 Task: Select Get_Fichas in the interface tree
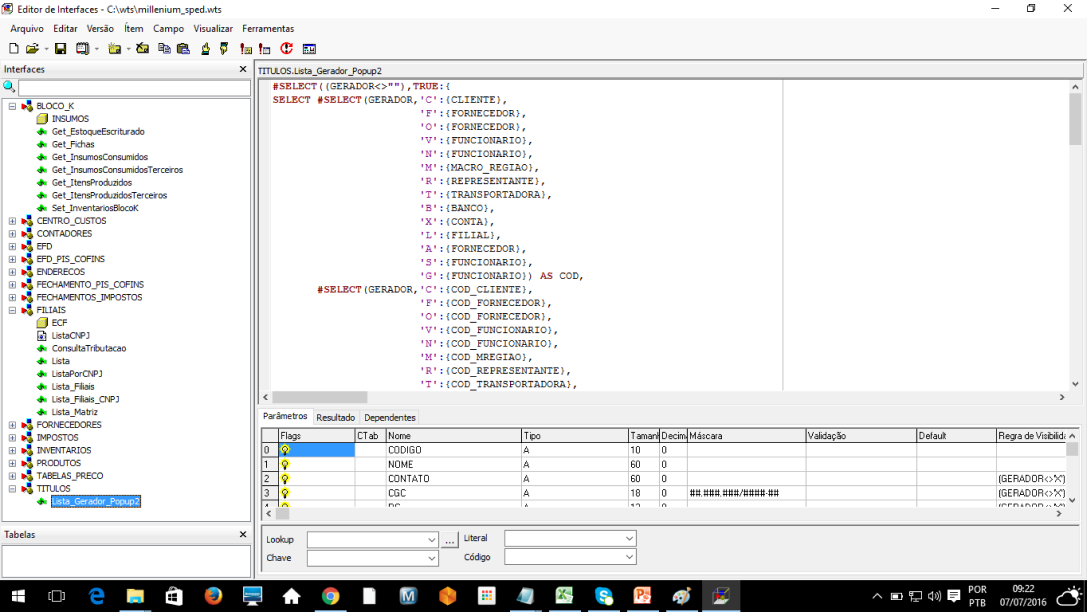pyautogui.click(x=73, y=144)
